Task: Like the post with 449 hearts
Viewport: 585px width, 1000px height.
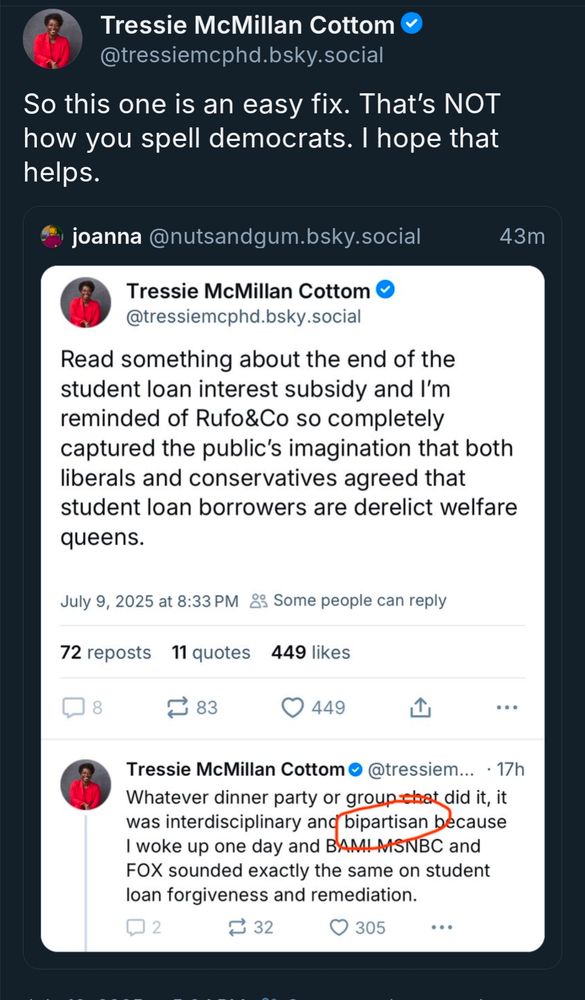Action: (293, 707)
